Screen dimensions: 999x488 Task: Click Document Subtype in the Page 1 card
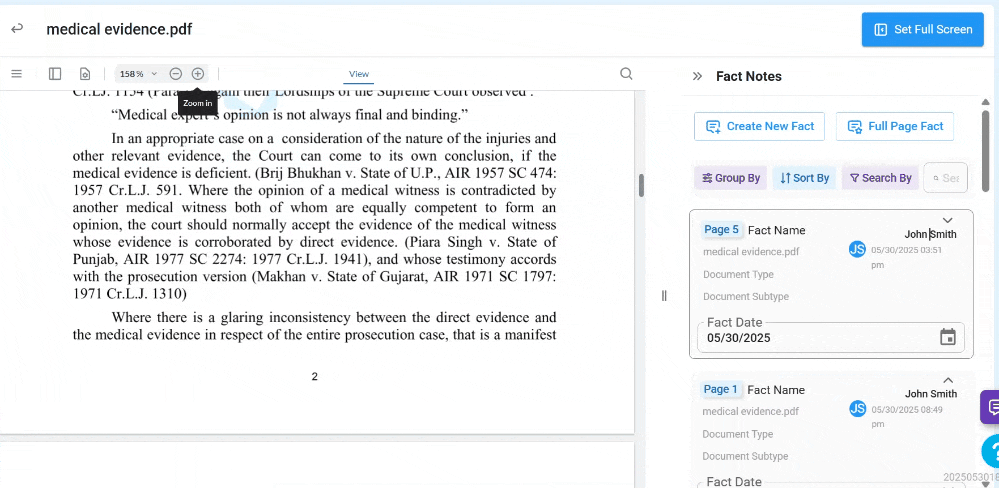point(745,456)
